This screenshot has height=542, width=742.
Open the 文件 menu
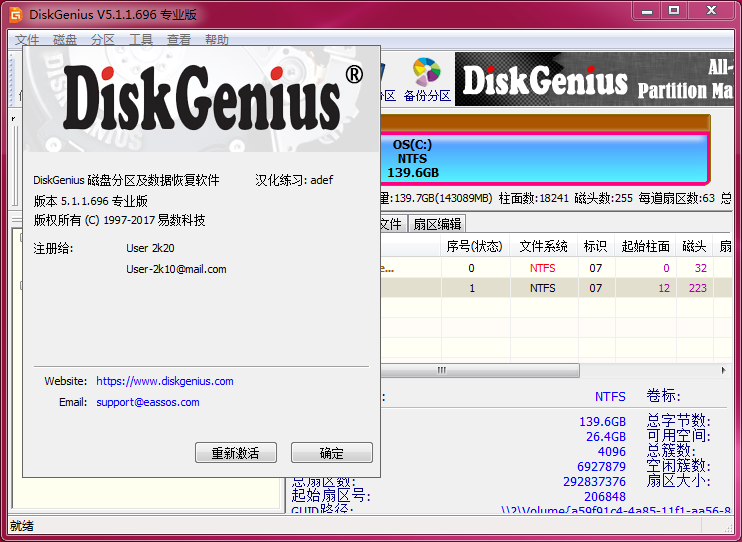[26, 39]
